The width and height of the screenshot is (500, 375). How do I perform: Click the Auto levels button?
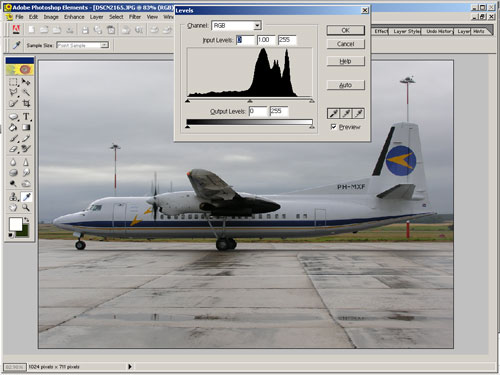coord(346,85)
